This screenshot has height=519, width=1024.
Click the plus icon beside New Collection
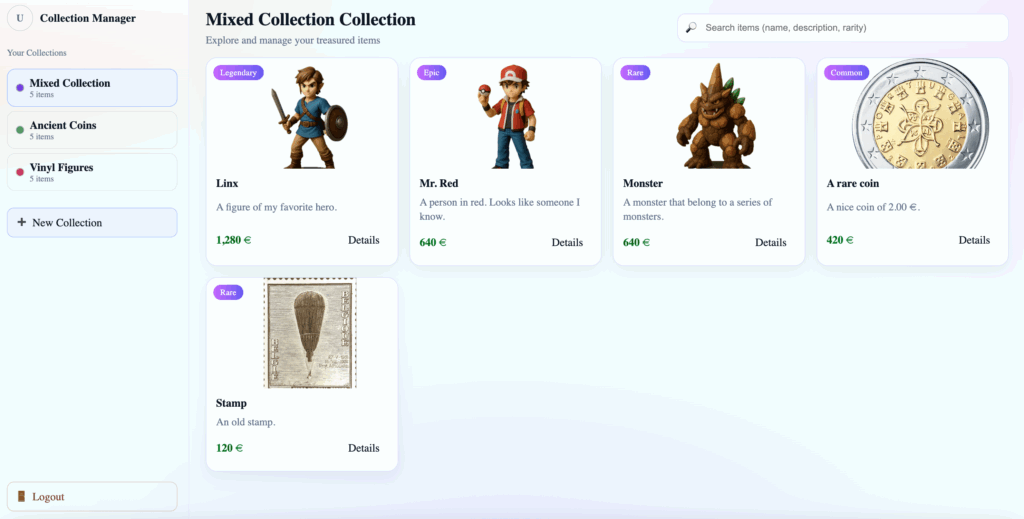(21, 222)
